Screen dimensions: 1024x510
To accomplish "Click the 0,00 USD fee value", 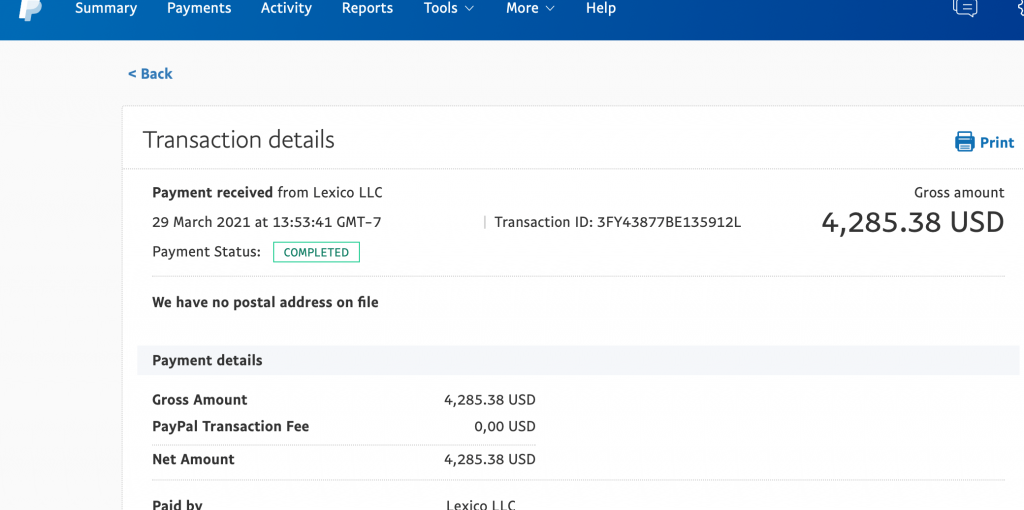I will click(x=505, y=426).
